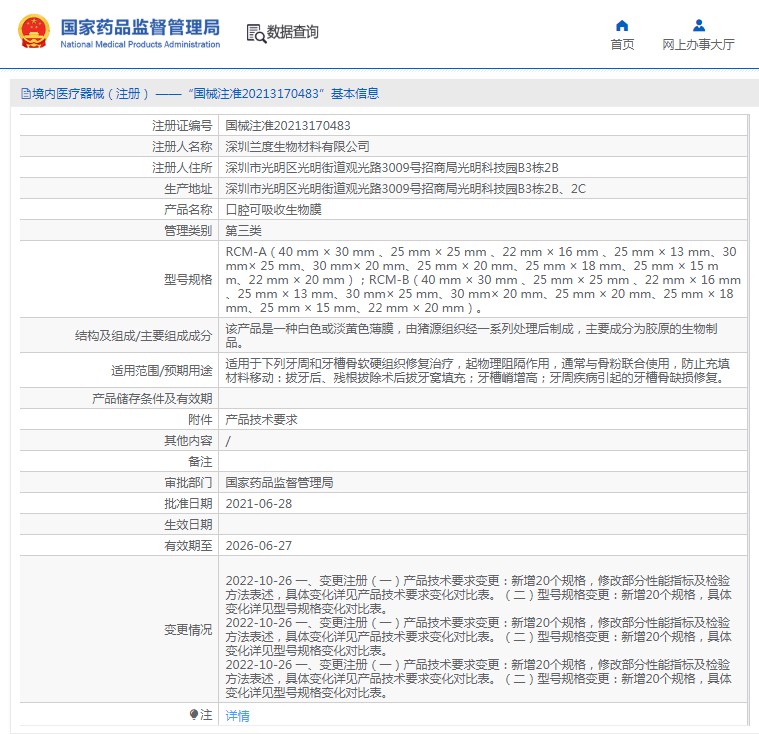The height and width of the screenshot is (734, 759).
Task: Click the 注册人住所 row label
Action: 182,168
